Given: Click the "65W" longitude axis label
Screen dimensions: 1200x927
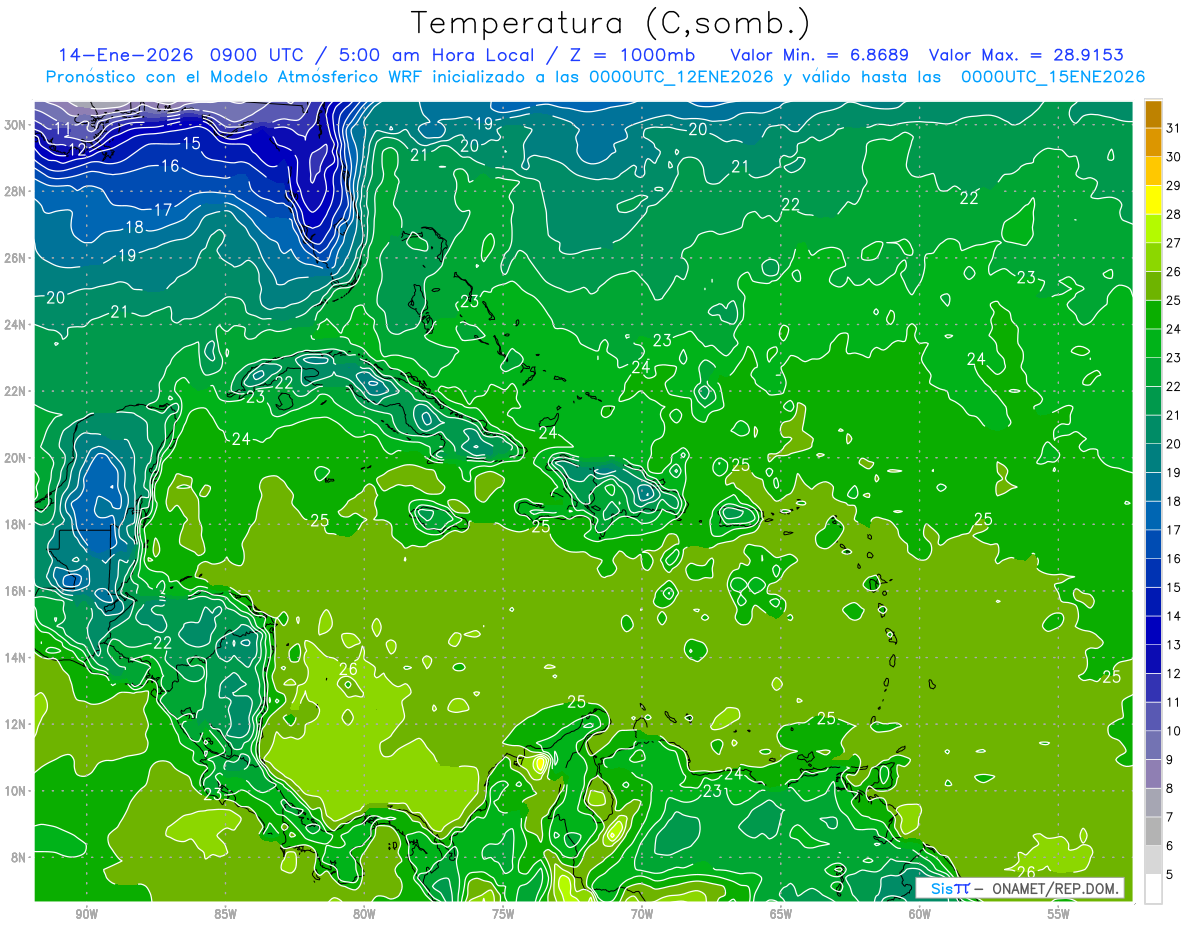Looking at the screenshot, I should pyautogui.click(x=781, y=914).
